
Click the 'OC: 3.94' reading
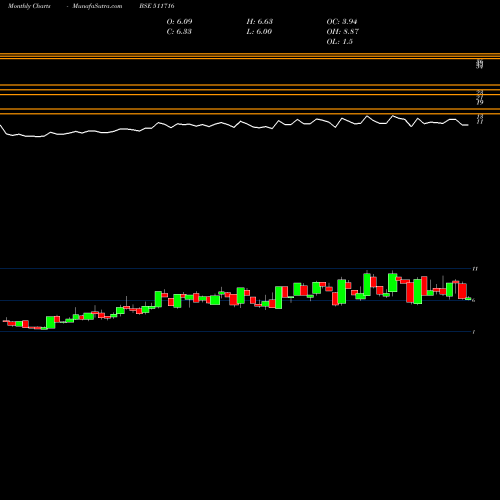click(x=342, y=22)
